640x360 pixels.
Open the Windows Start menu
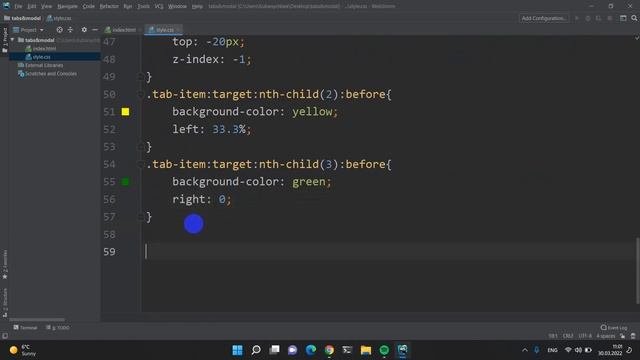point(237,350)
